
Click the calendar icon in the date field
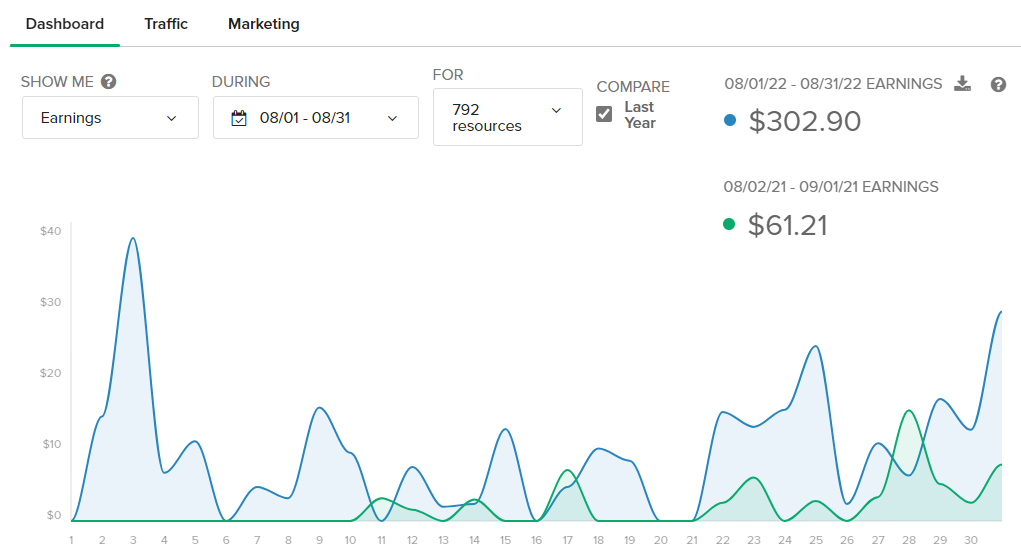point(239,118)
